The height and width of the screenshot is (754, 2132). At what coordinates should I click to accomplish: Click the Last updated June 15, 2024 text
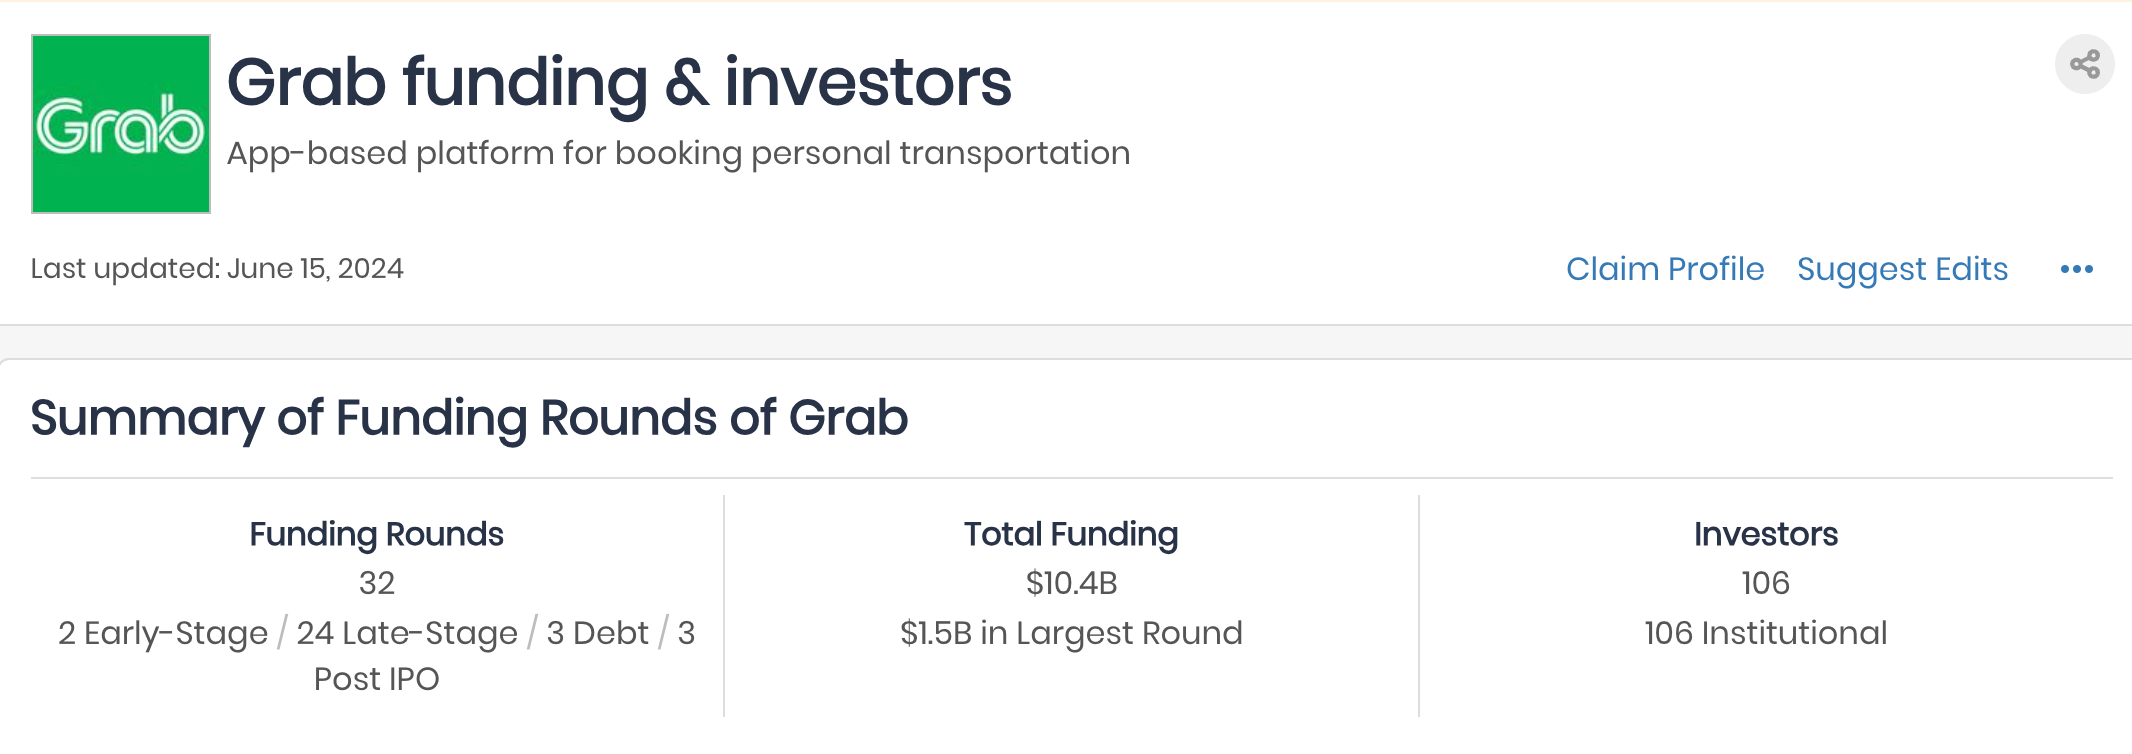[x=217, y=269]
